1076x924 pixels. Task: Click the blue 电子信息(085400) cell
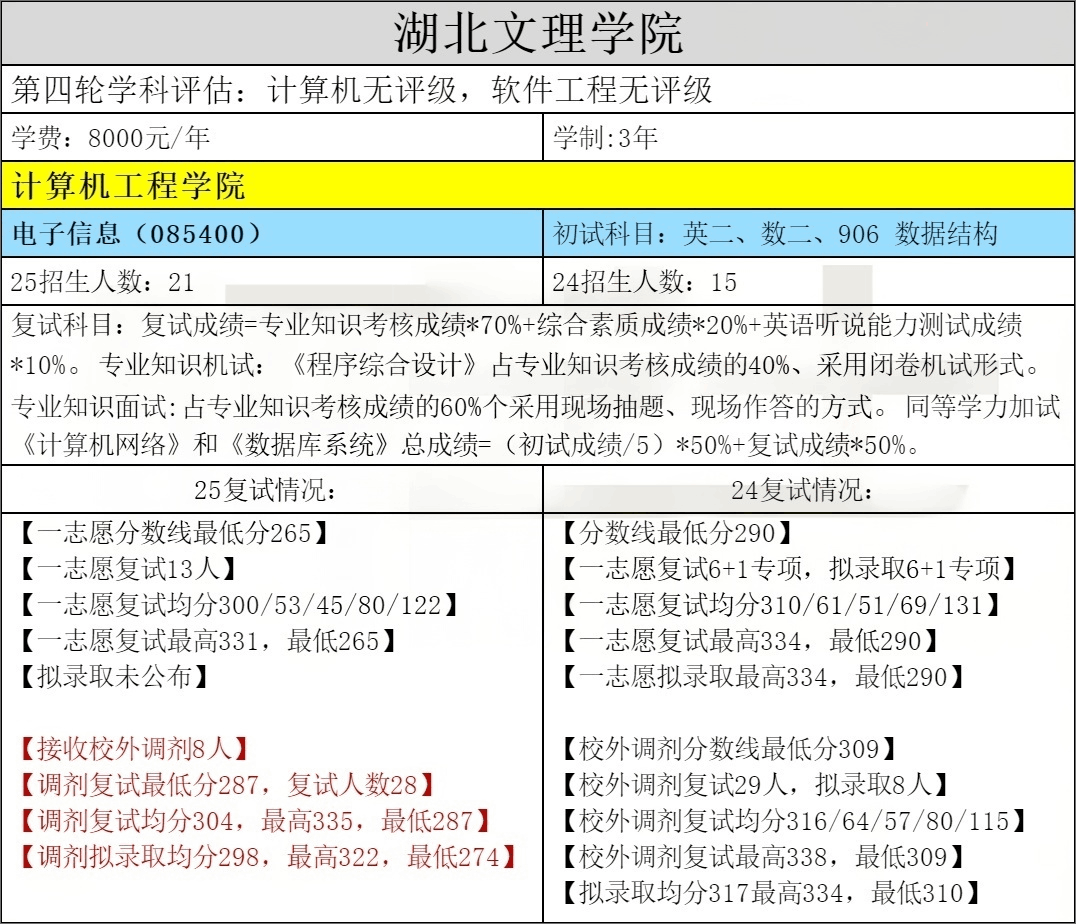pos(138,234)
